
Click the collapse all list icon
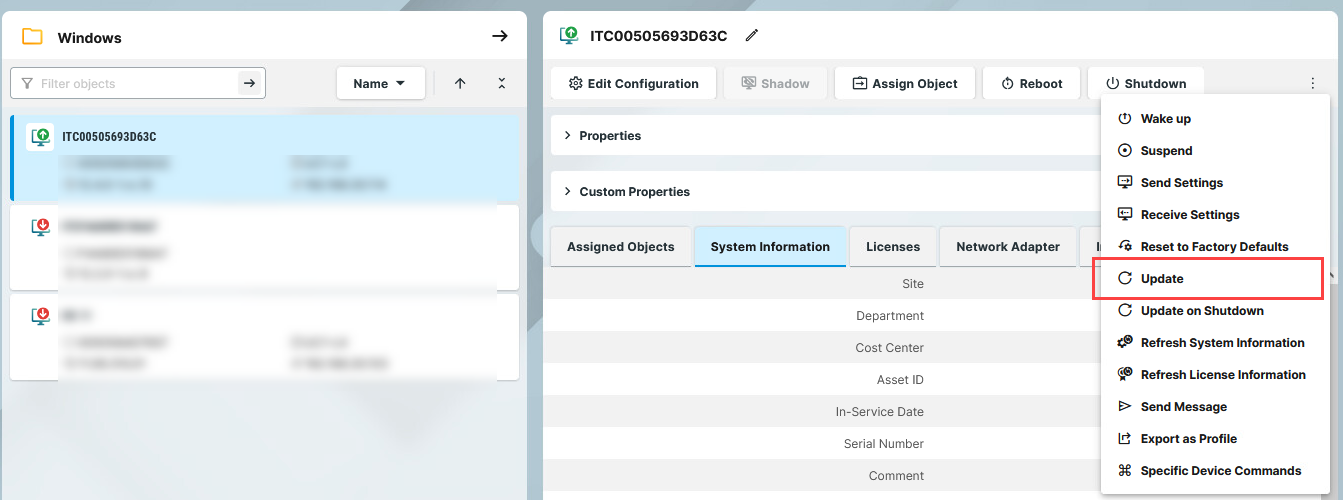click(502, 84)
